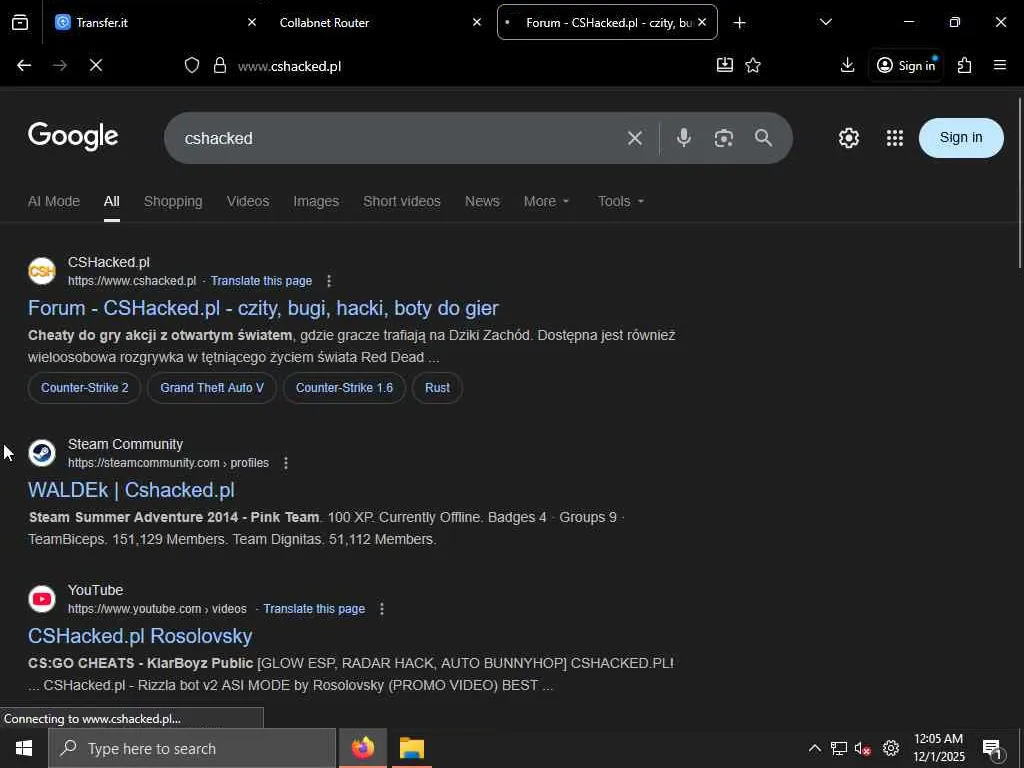Screen dimensions: 1024x768
Task: Select Videos search tab
Action: click(x=248, y=201)
